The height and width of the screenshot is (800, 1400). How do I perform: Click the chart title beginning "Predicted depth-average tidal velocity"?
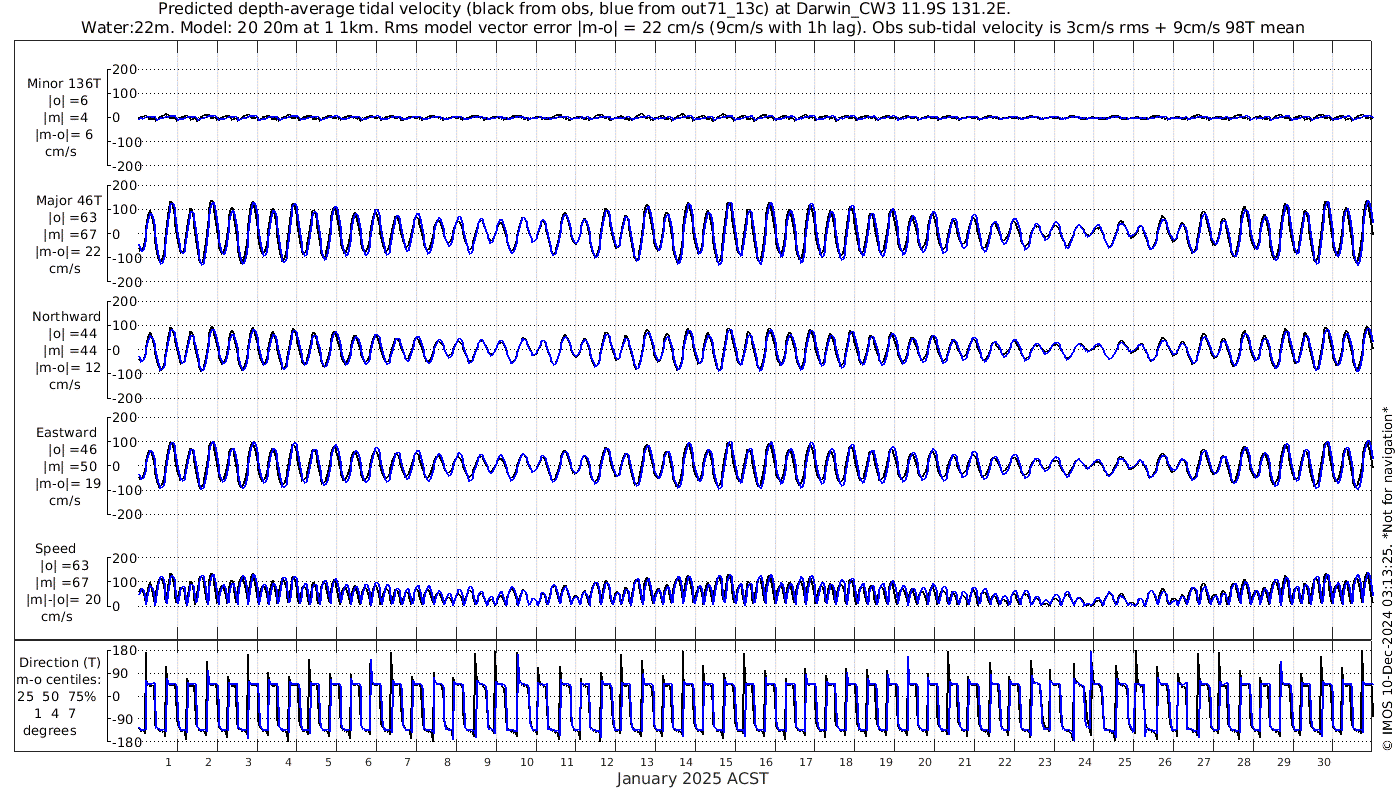click(585, 9)
